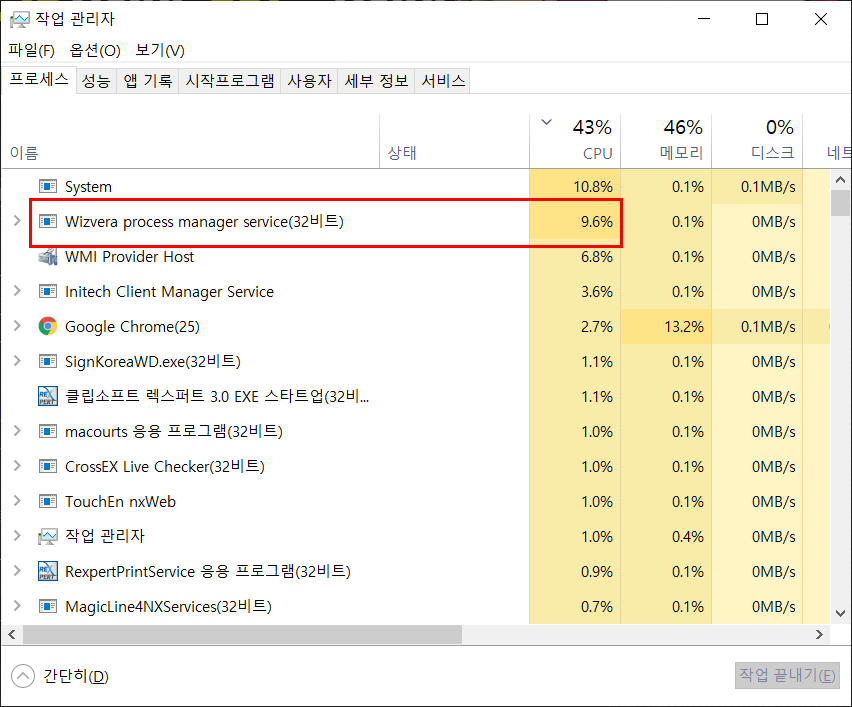Screen dimensions: 852x707
Task: Click the RexpertPrintService icon
Action: pyautogui.click(x=48, y=571)
